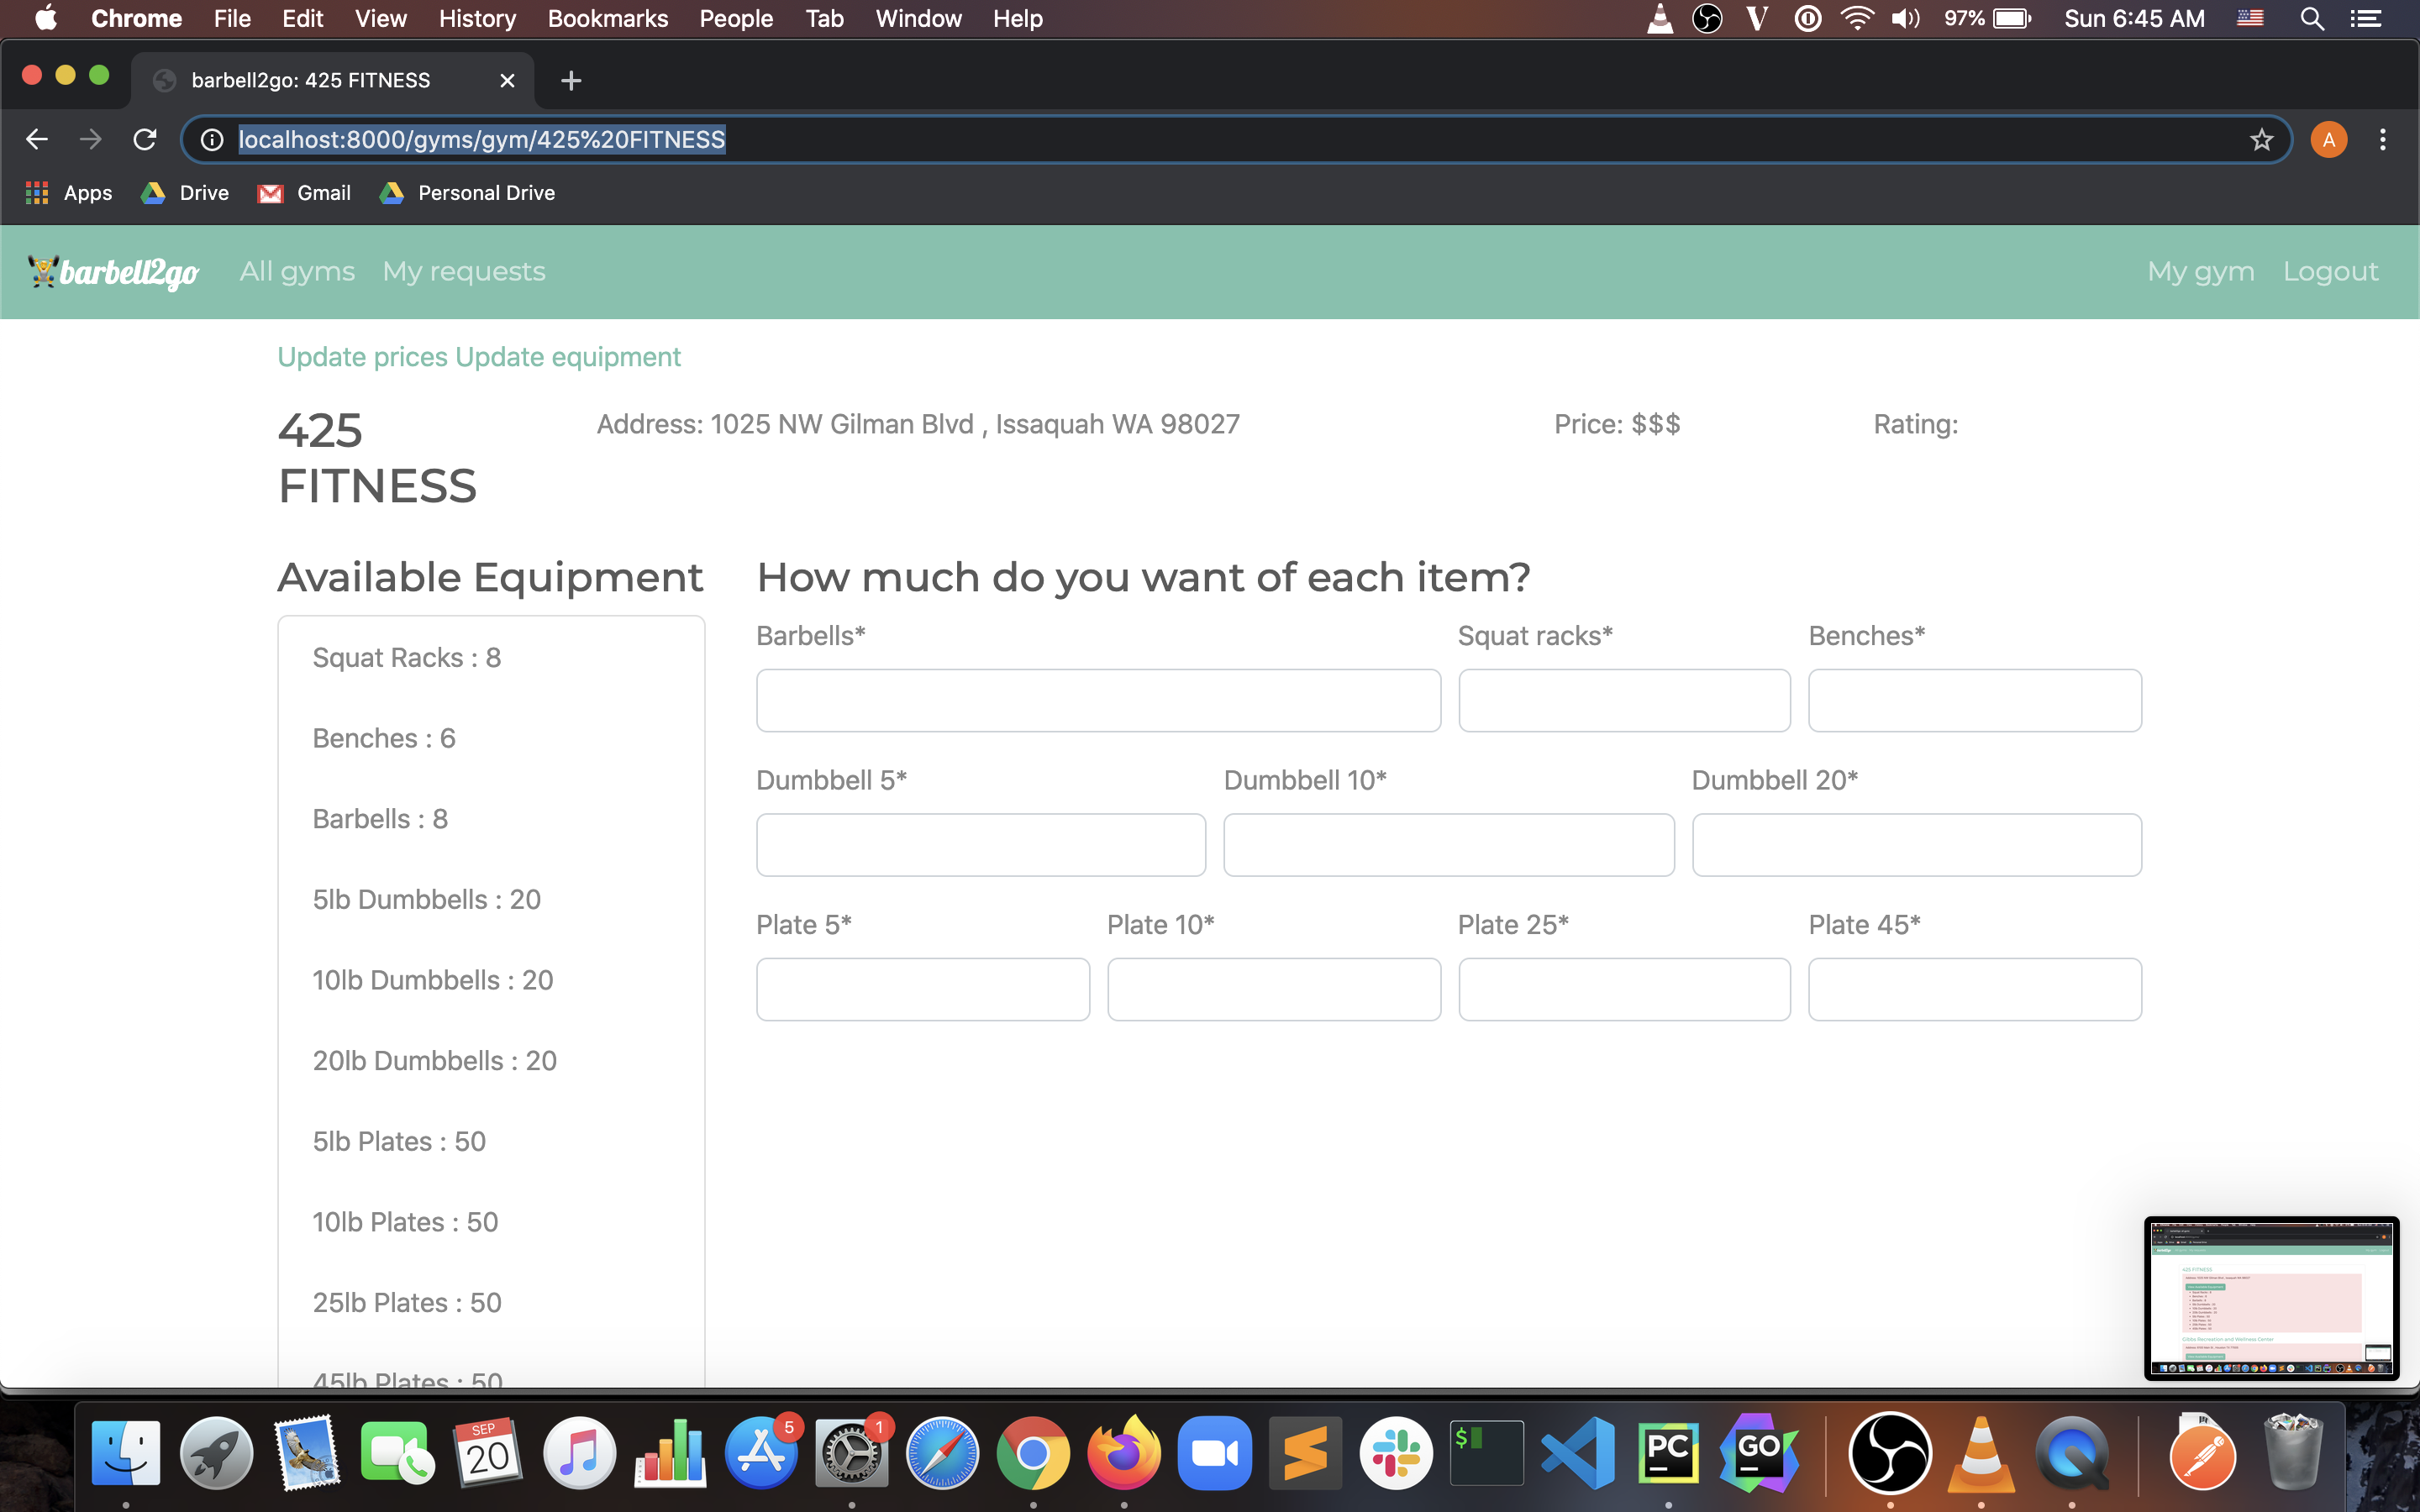Image resolution: width=2420 pixels, height=1512 pixels.
Task: Open Chrome three-dot menu
Action: [x=2382, y=139]
